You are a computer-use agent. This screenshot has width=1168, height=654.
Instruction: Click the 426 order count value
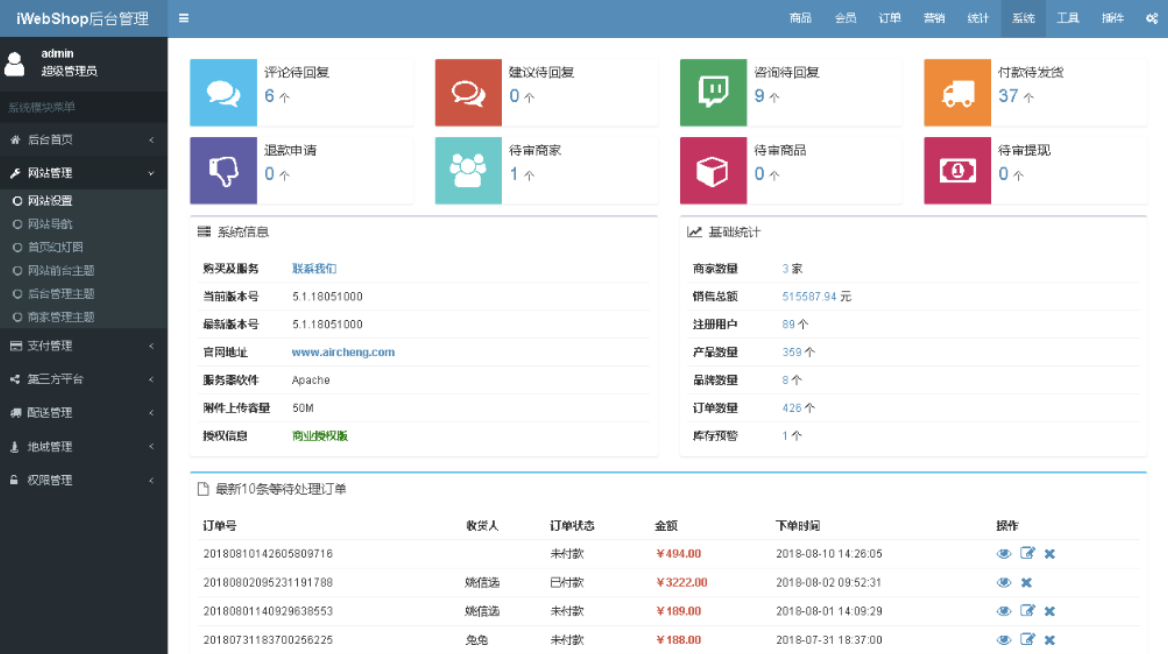tap(792, 408)
